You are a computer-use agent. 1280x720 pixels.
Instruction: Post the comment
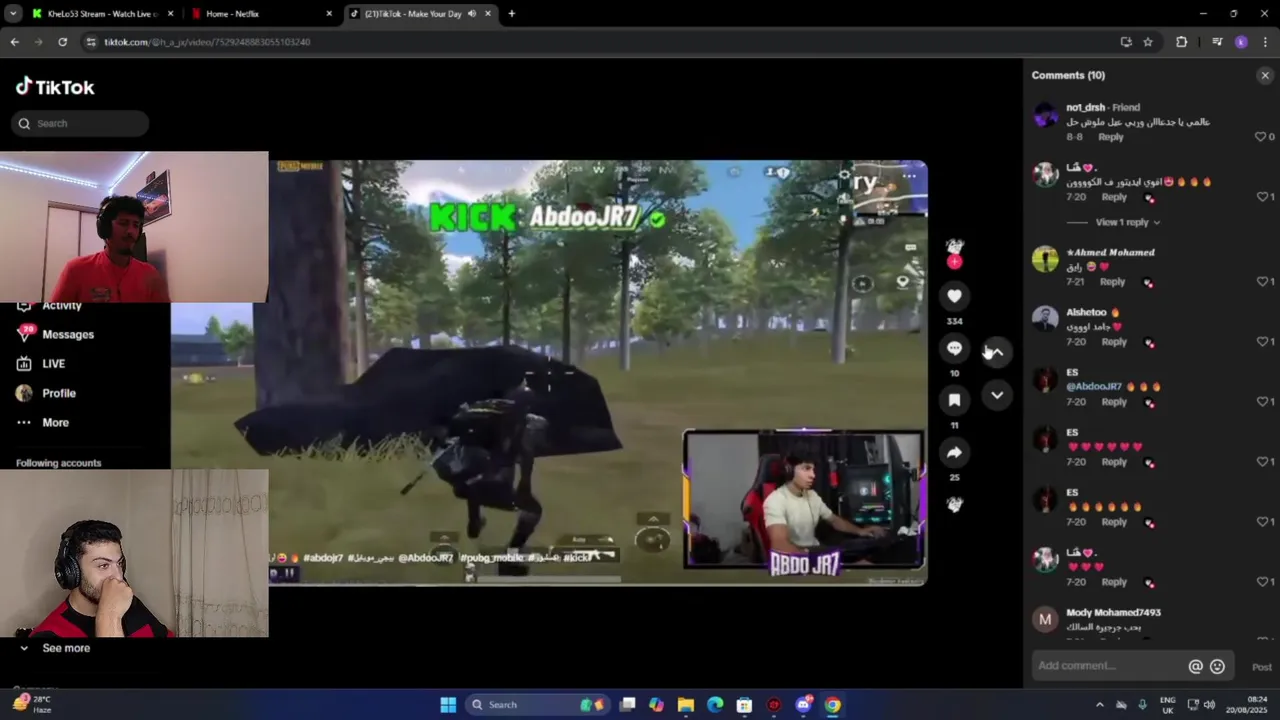tap(1262, 667)
